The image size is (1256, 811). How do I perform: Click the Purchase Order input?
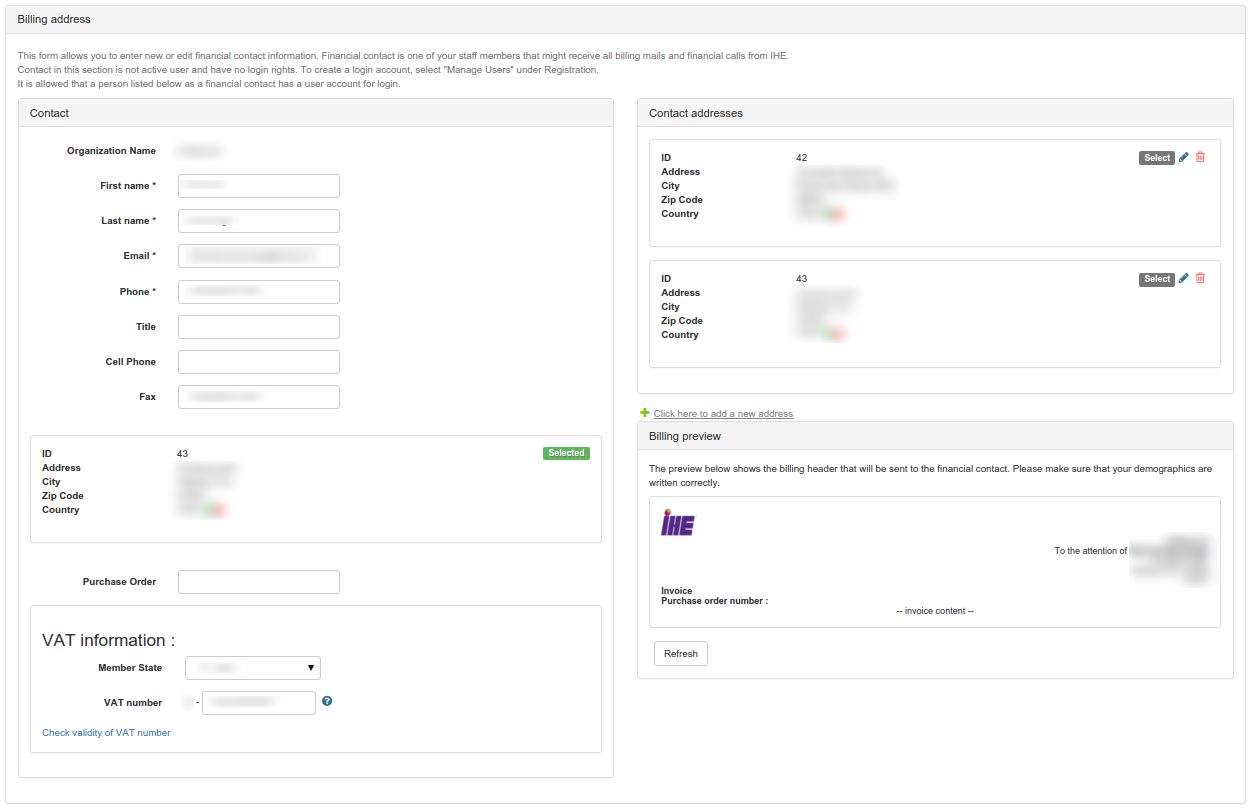point(259,582)
